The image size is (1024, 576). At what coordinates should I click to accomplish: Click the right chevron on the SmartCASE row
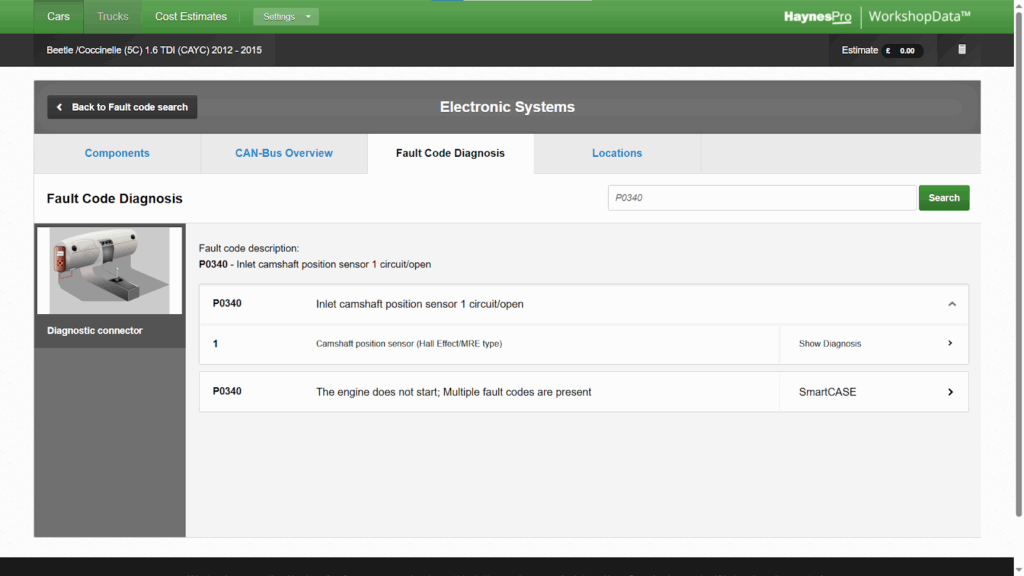coord(950,391)
